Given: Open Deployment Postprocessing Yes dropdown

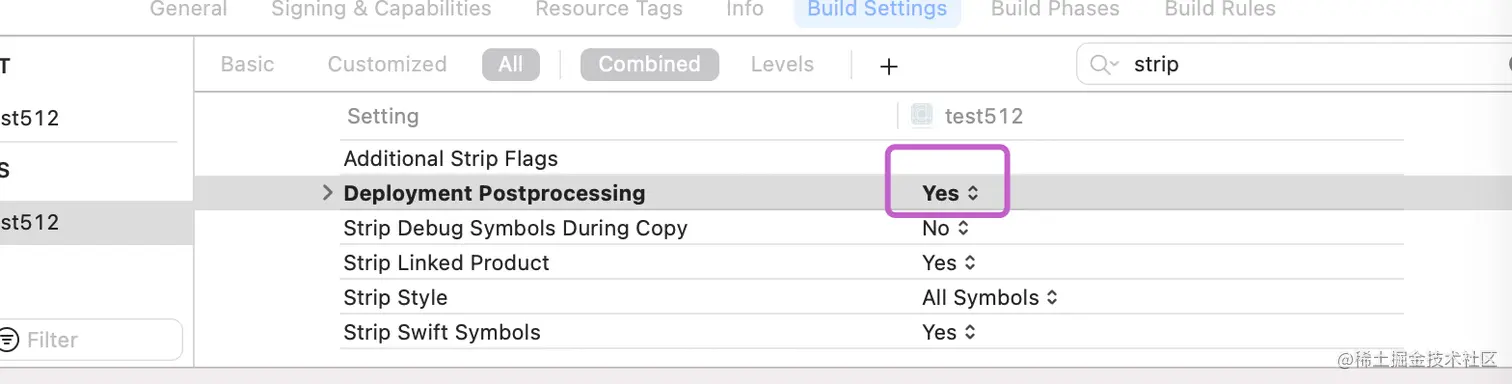Looking at the screenshot, I should [949, 194].
